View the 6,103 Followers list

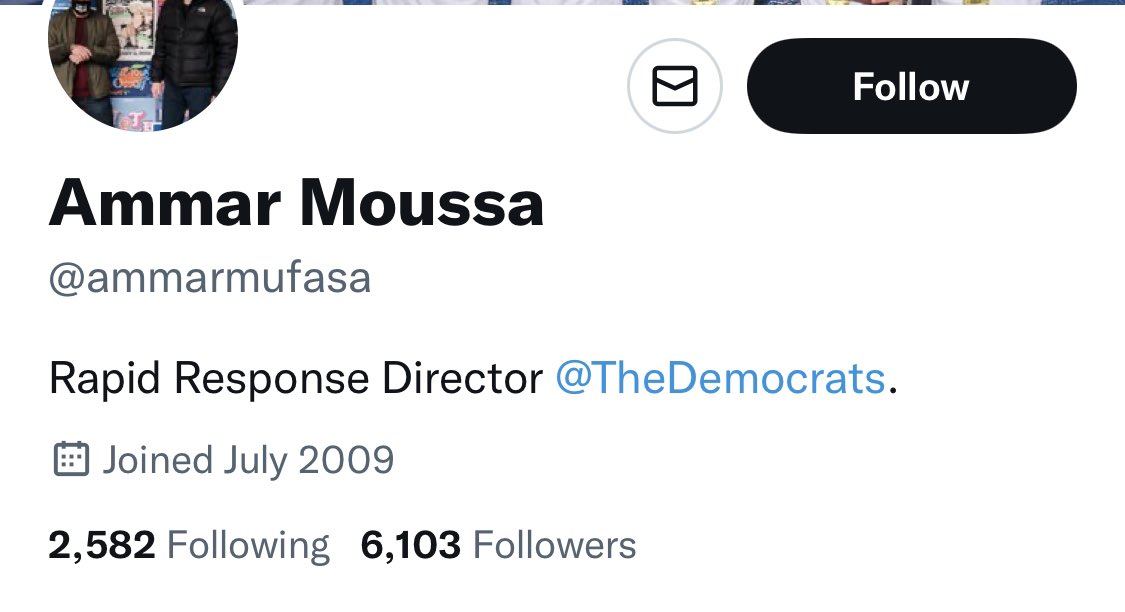pos(498,545)
